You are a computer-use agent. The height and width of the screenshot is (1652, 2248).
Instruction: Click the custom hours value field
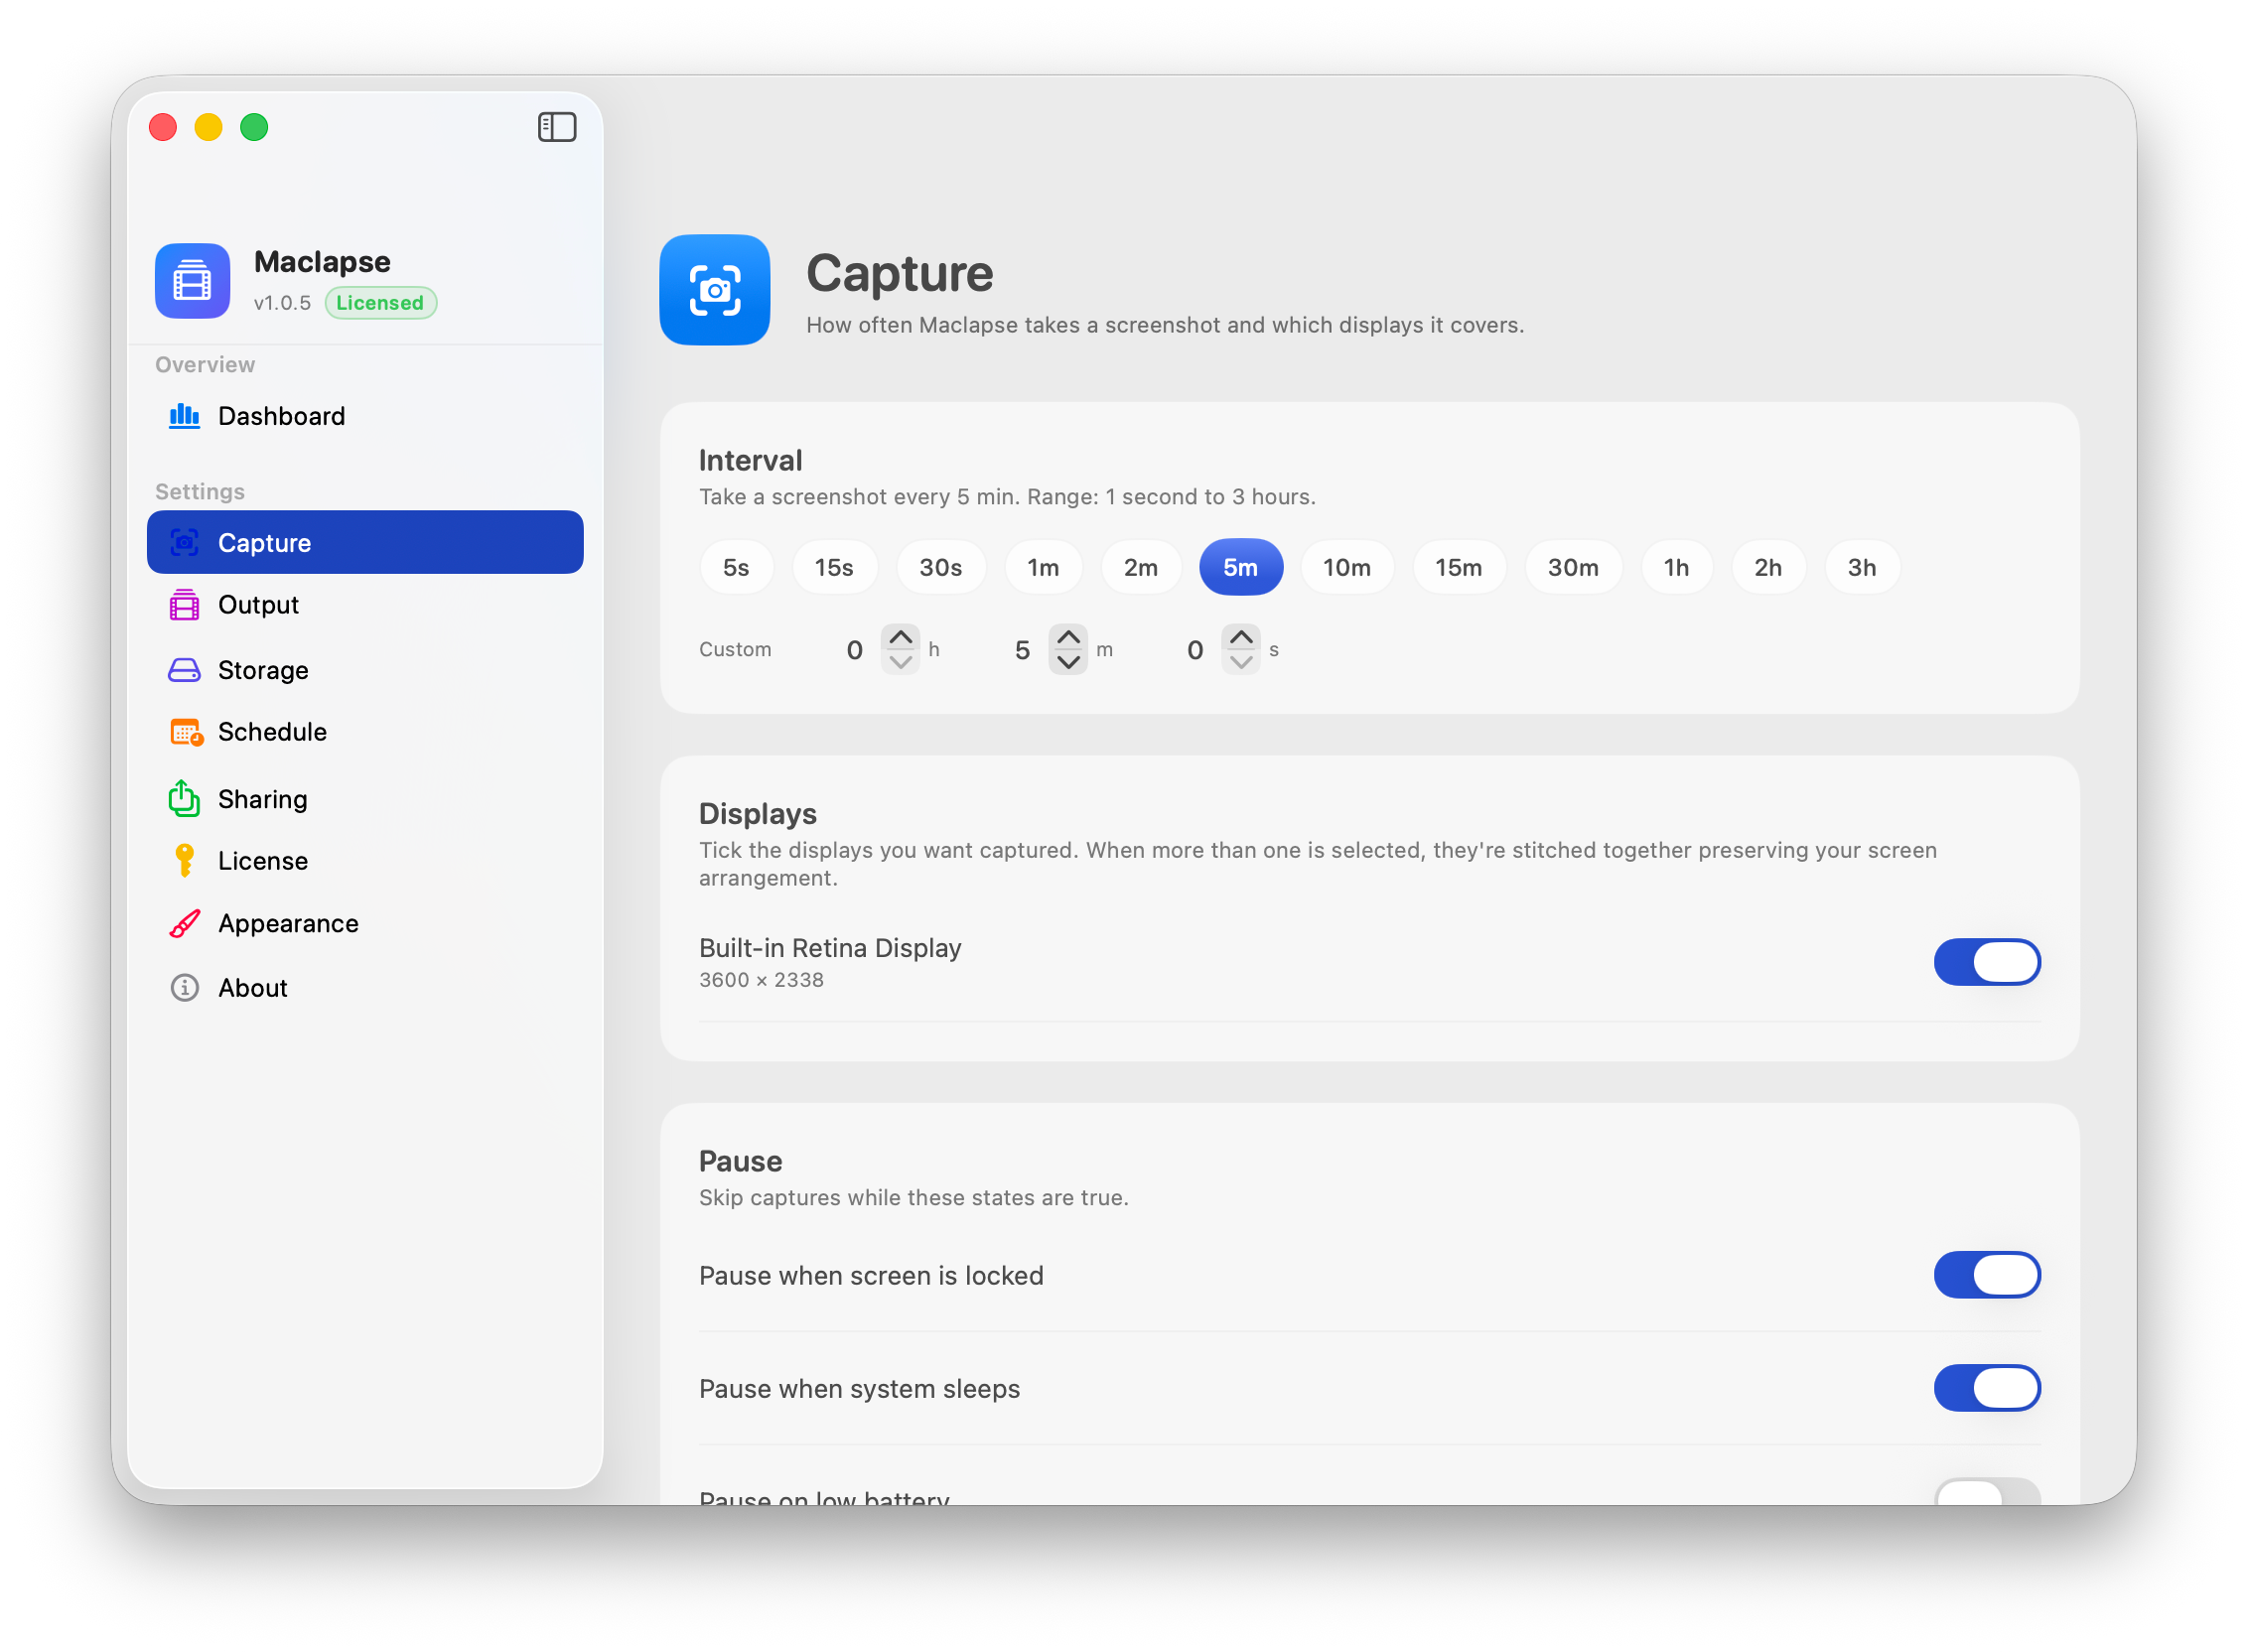(x=855, y=651)
